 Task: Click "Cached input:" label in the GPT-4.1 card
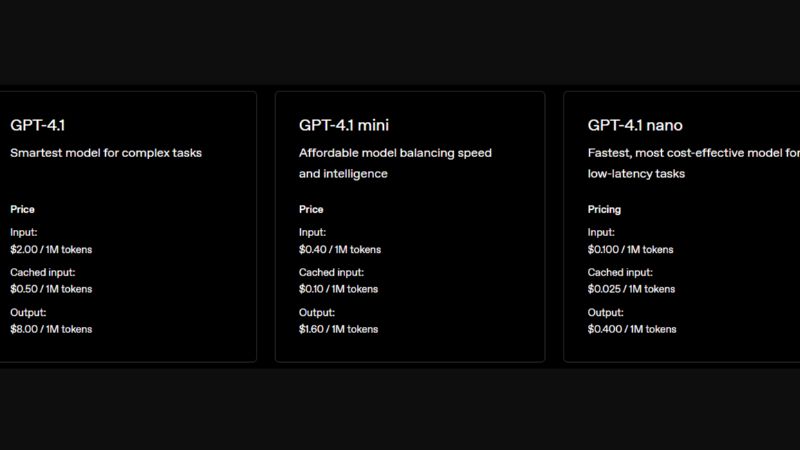click(43, 272)
